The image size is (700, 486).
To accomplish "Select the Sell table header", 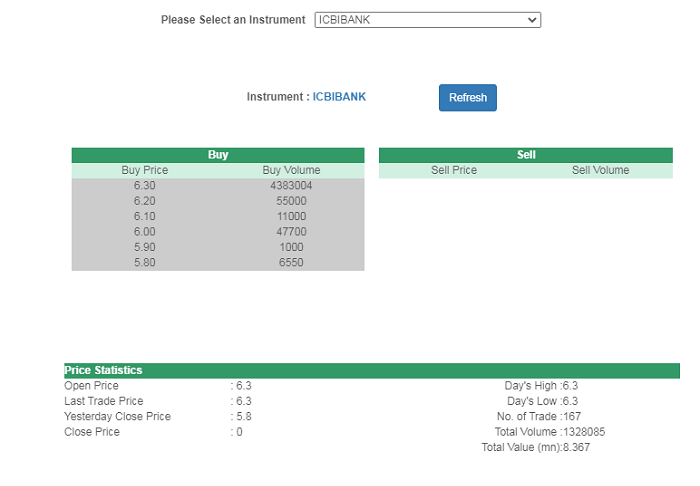I will (x=526, y=155).
